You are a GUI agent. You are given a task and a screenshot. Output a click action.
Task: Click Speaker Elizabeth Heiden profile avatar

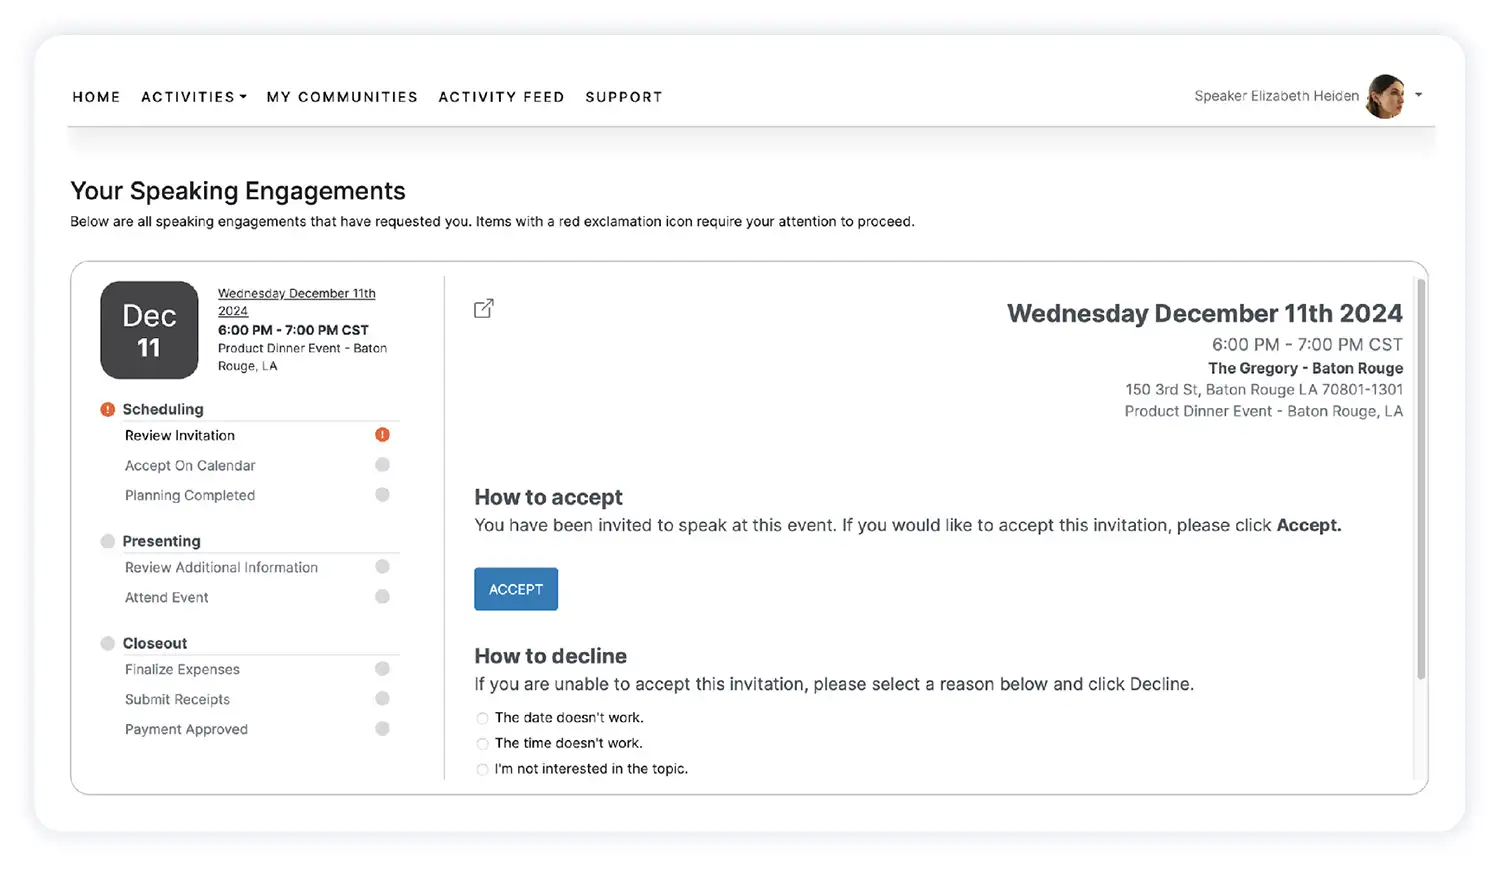click(x=1385, y=97)
